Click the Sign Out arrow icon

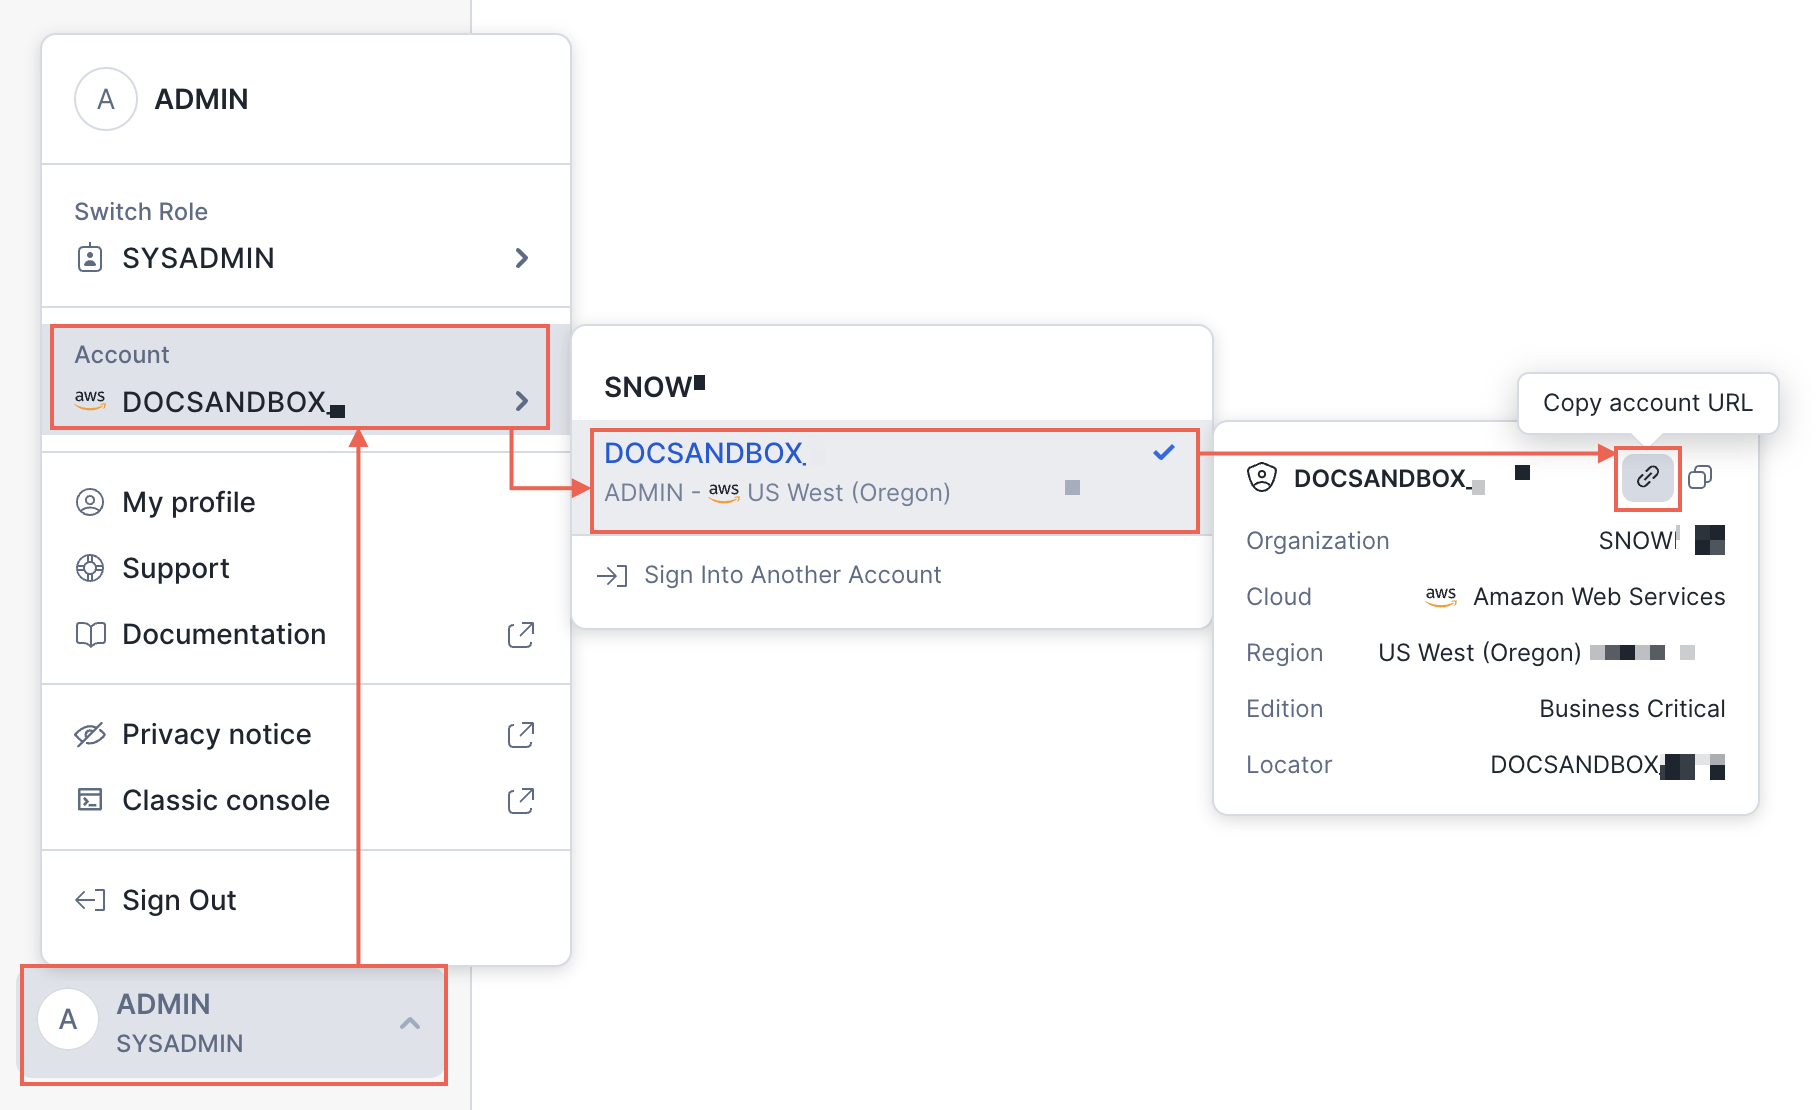coord(90,900)
